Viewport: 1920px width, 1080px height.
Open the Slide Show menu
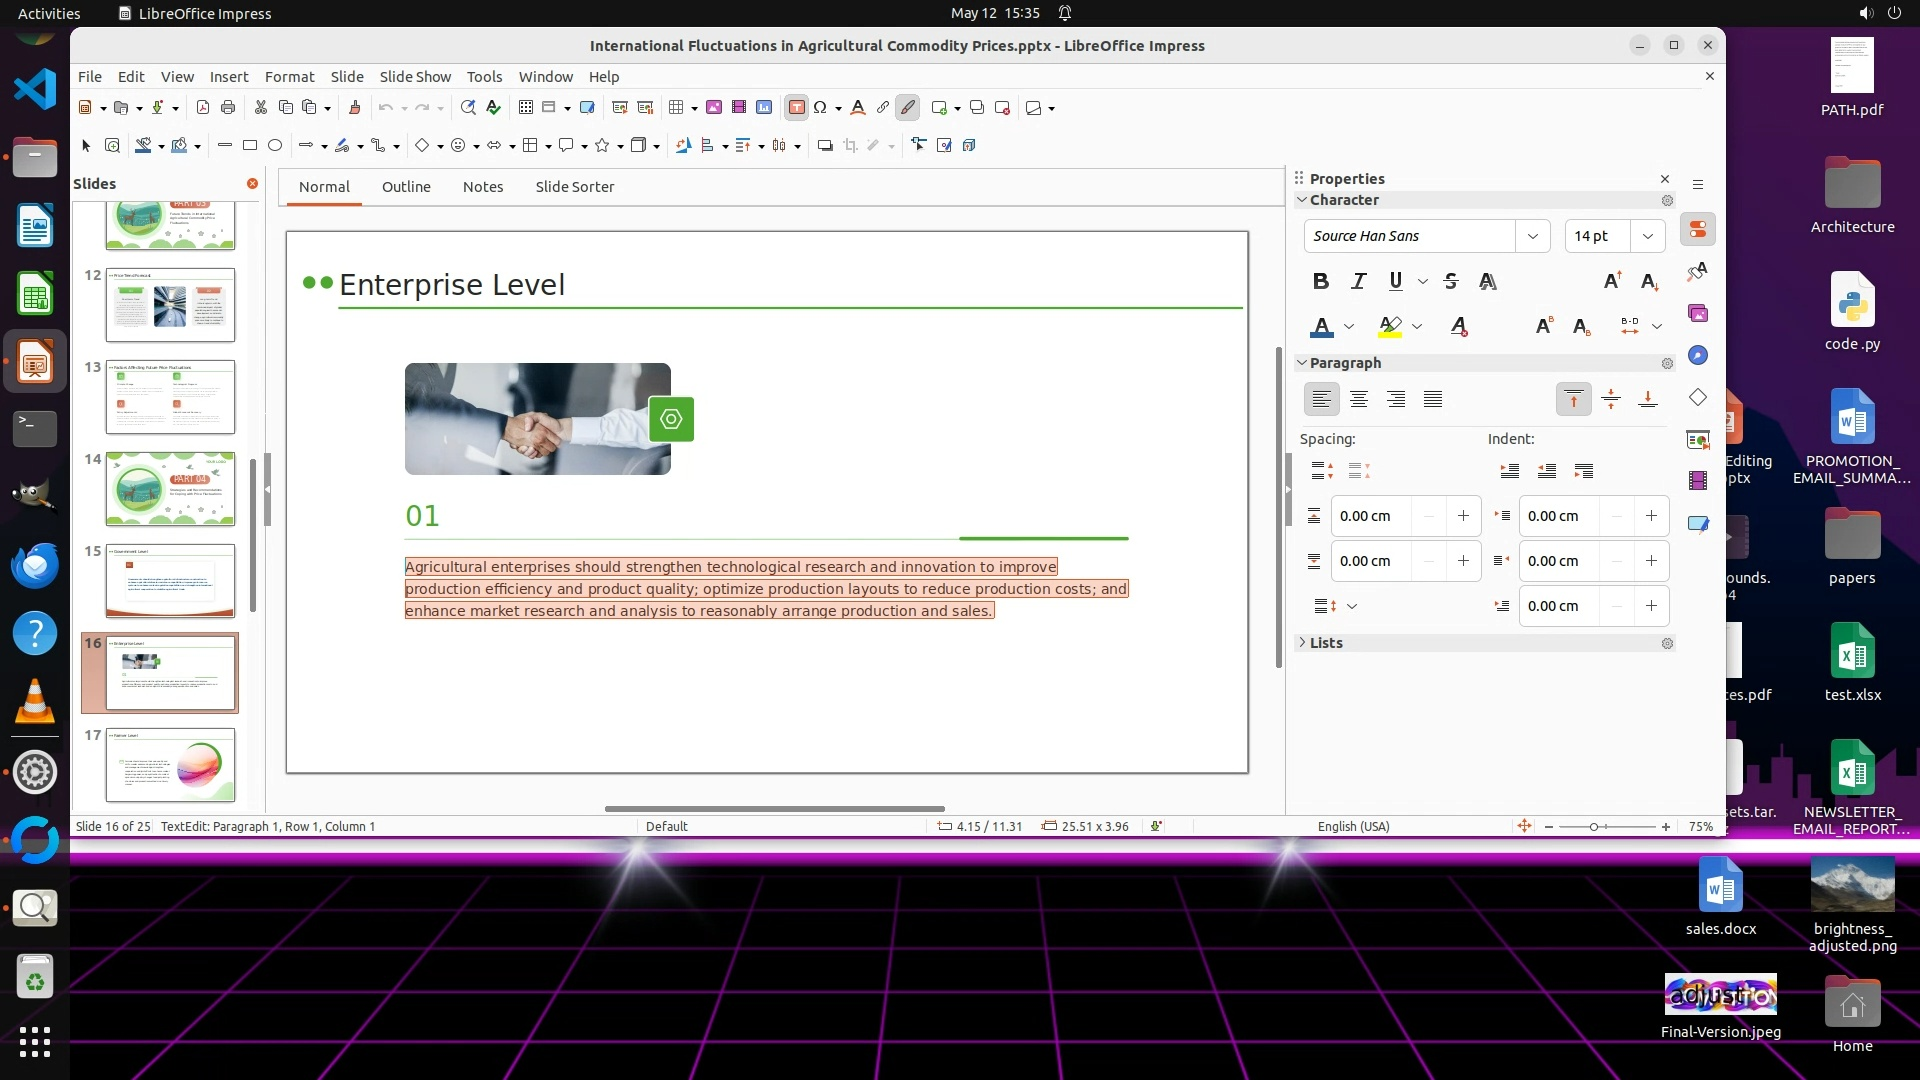coord(415,76)
